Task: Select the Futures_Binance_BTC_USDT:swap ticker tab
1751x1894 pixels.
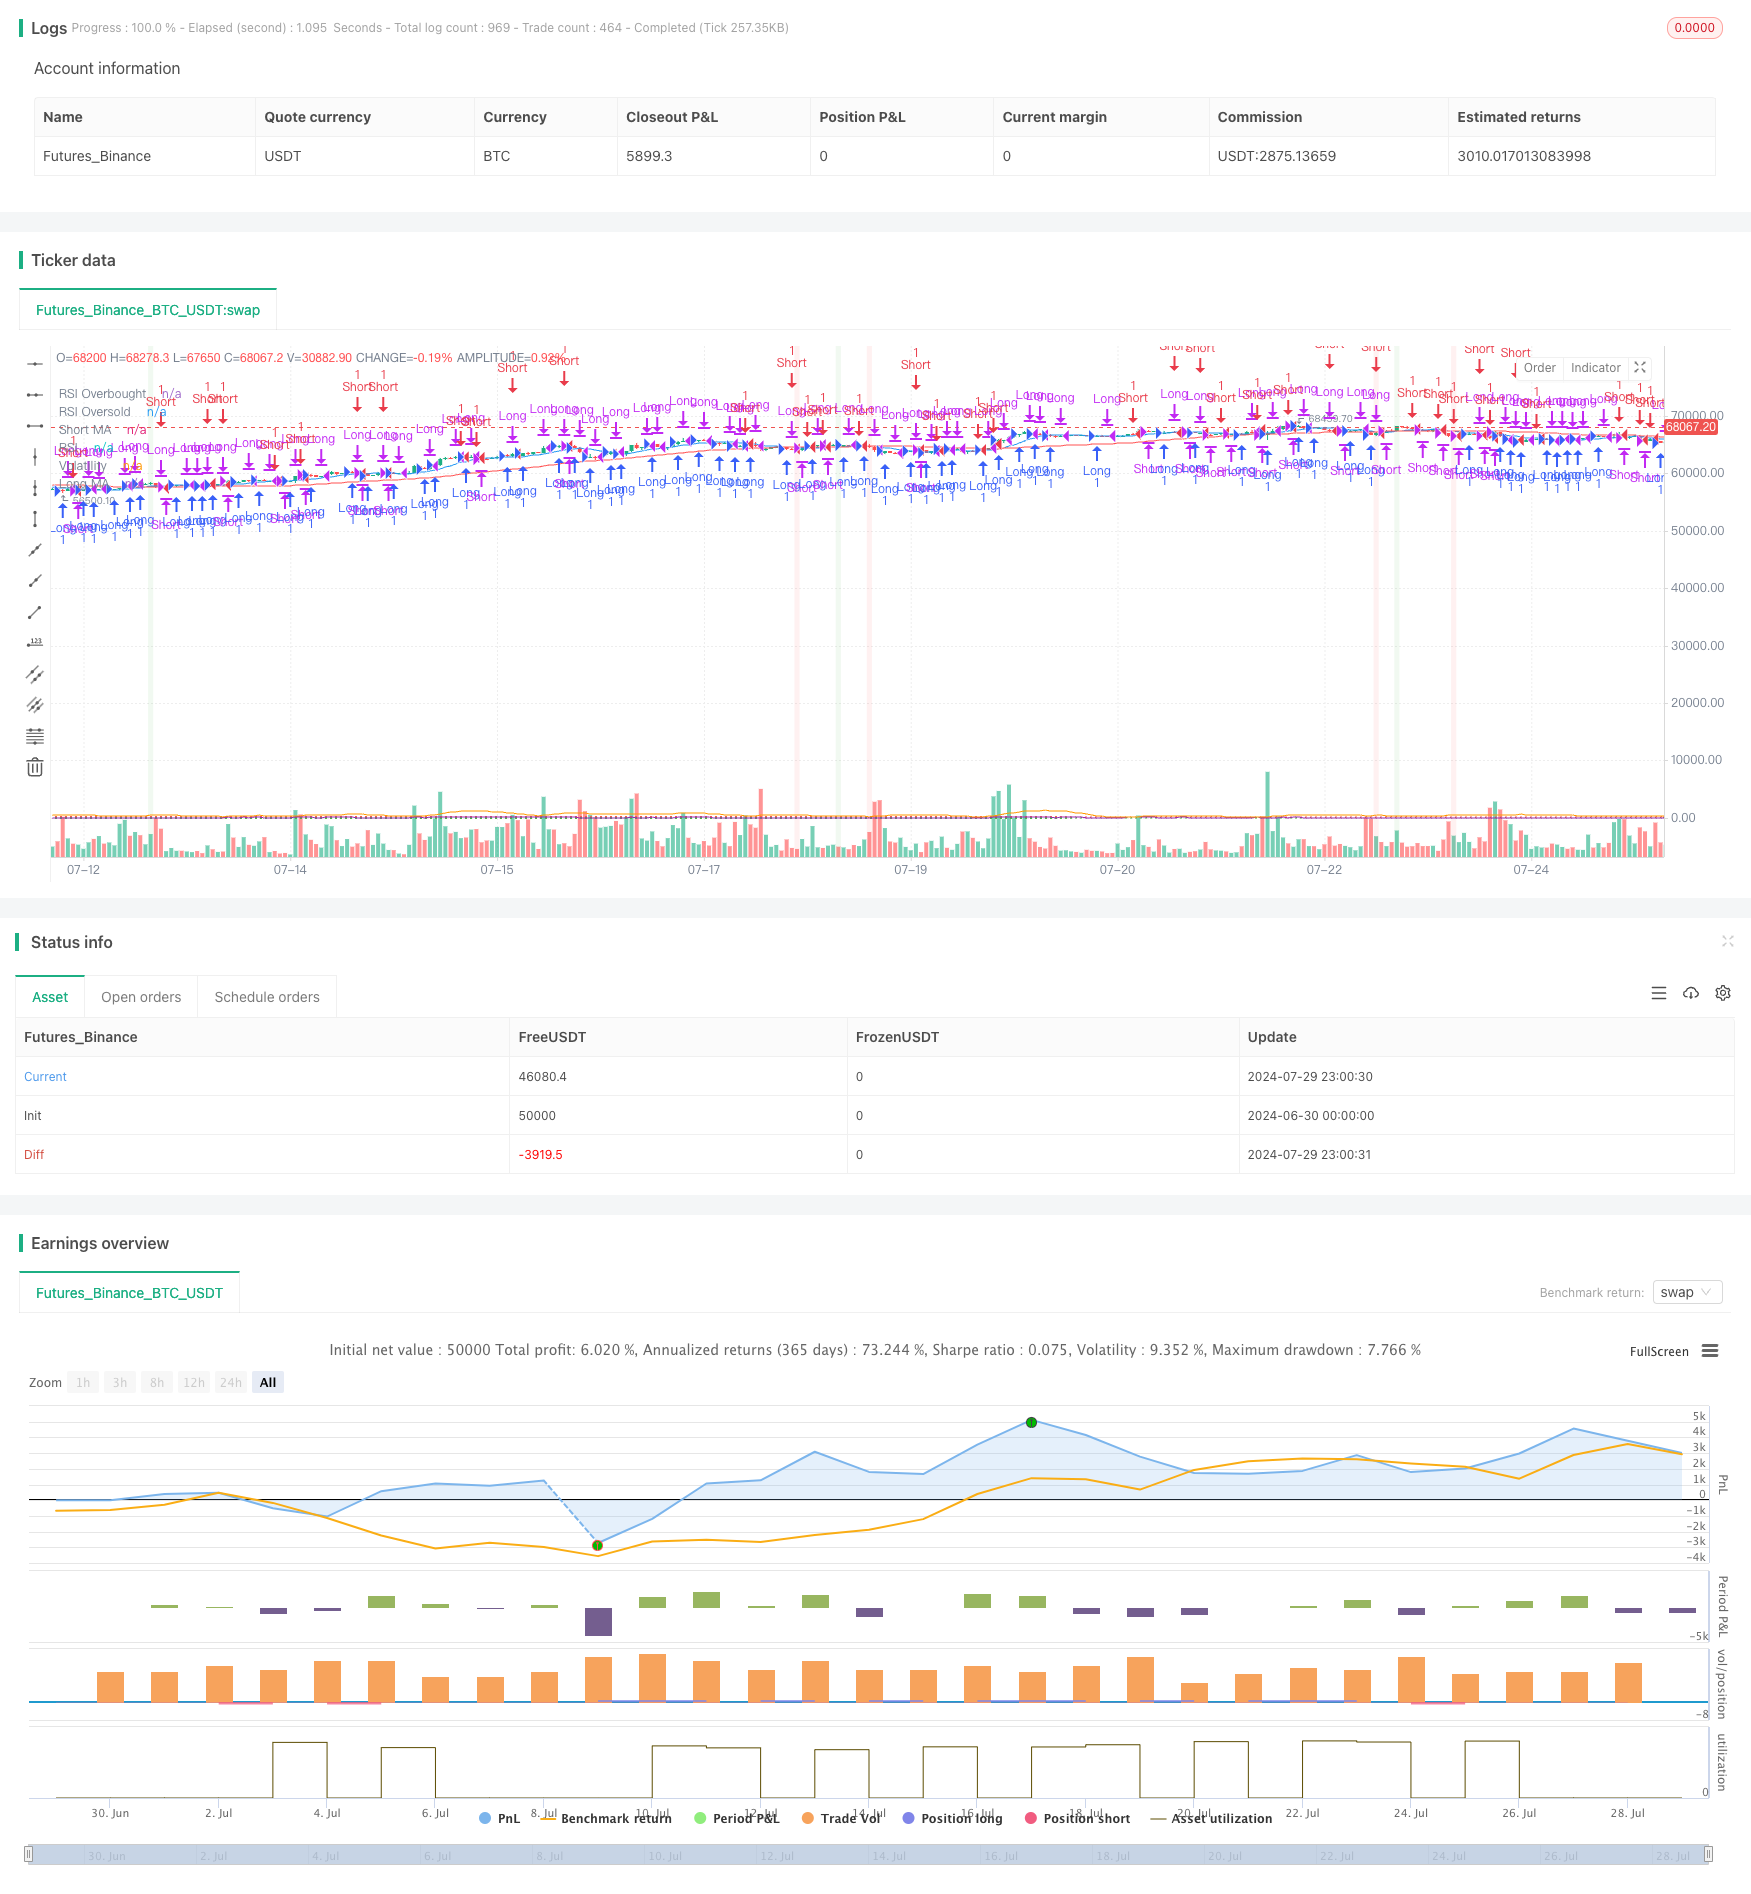Action: tap(148, 310)
